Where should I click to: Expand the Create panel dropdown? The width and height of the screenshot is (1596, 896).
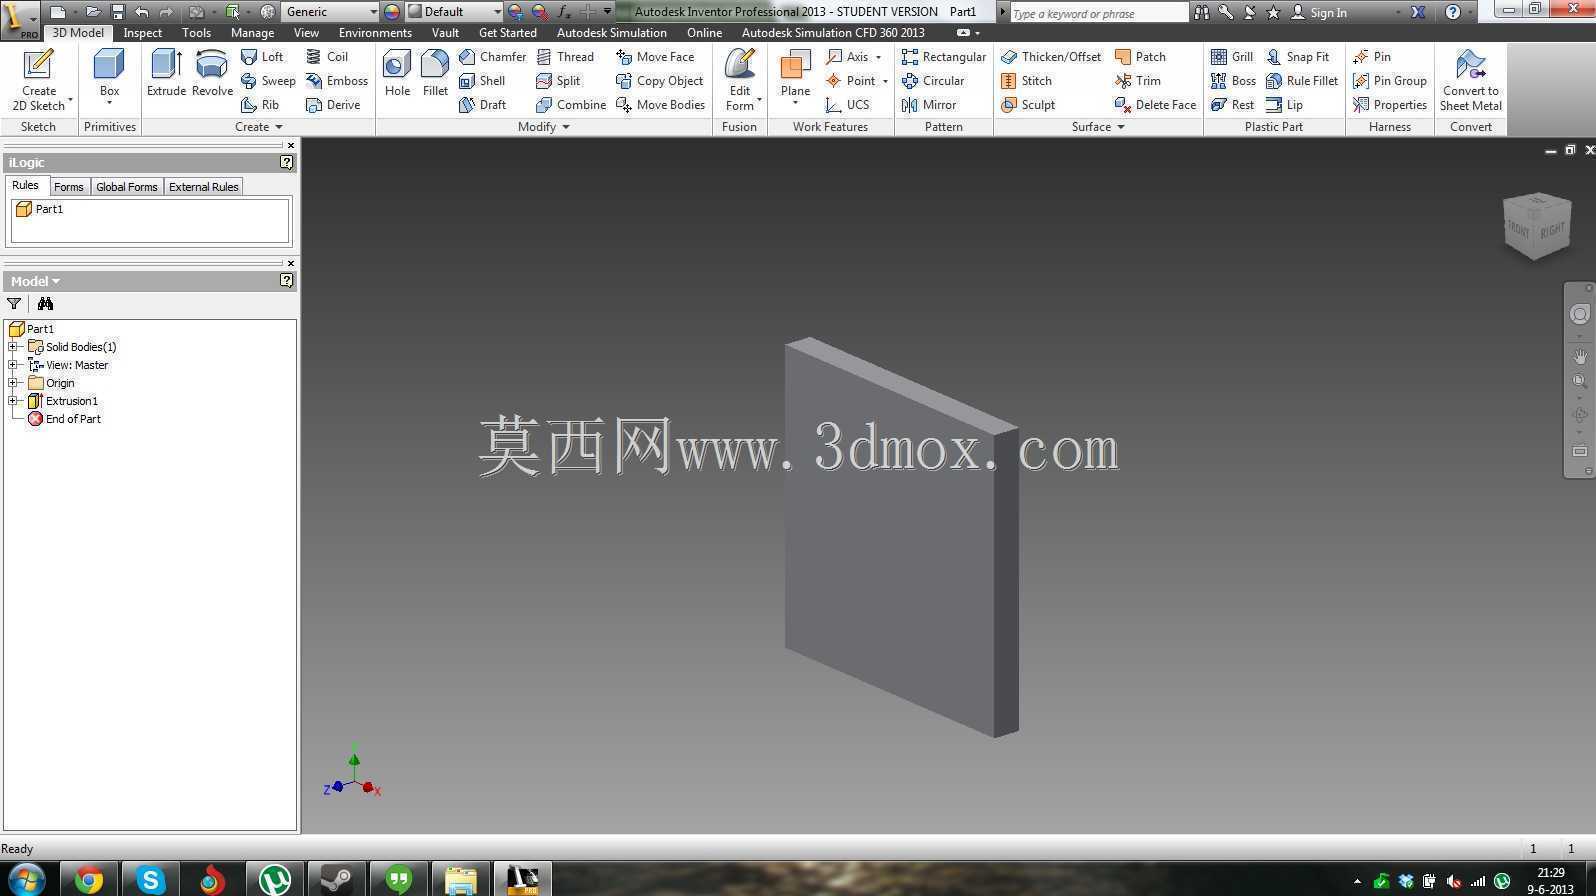[x=259, y=127]
